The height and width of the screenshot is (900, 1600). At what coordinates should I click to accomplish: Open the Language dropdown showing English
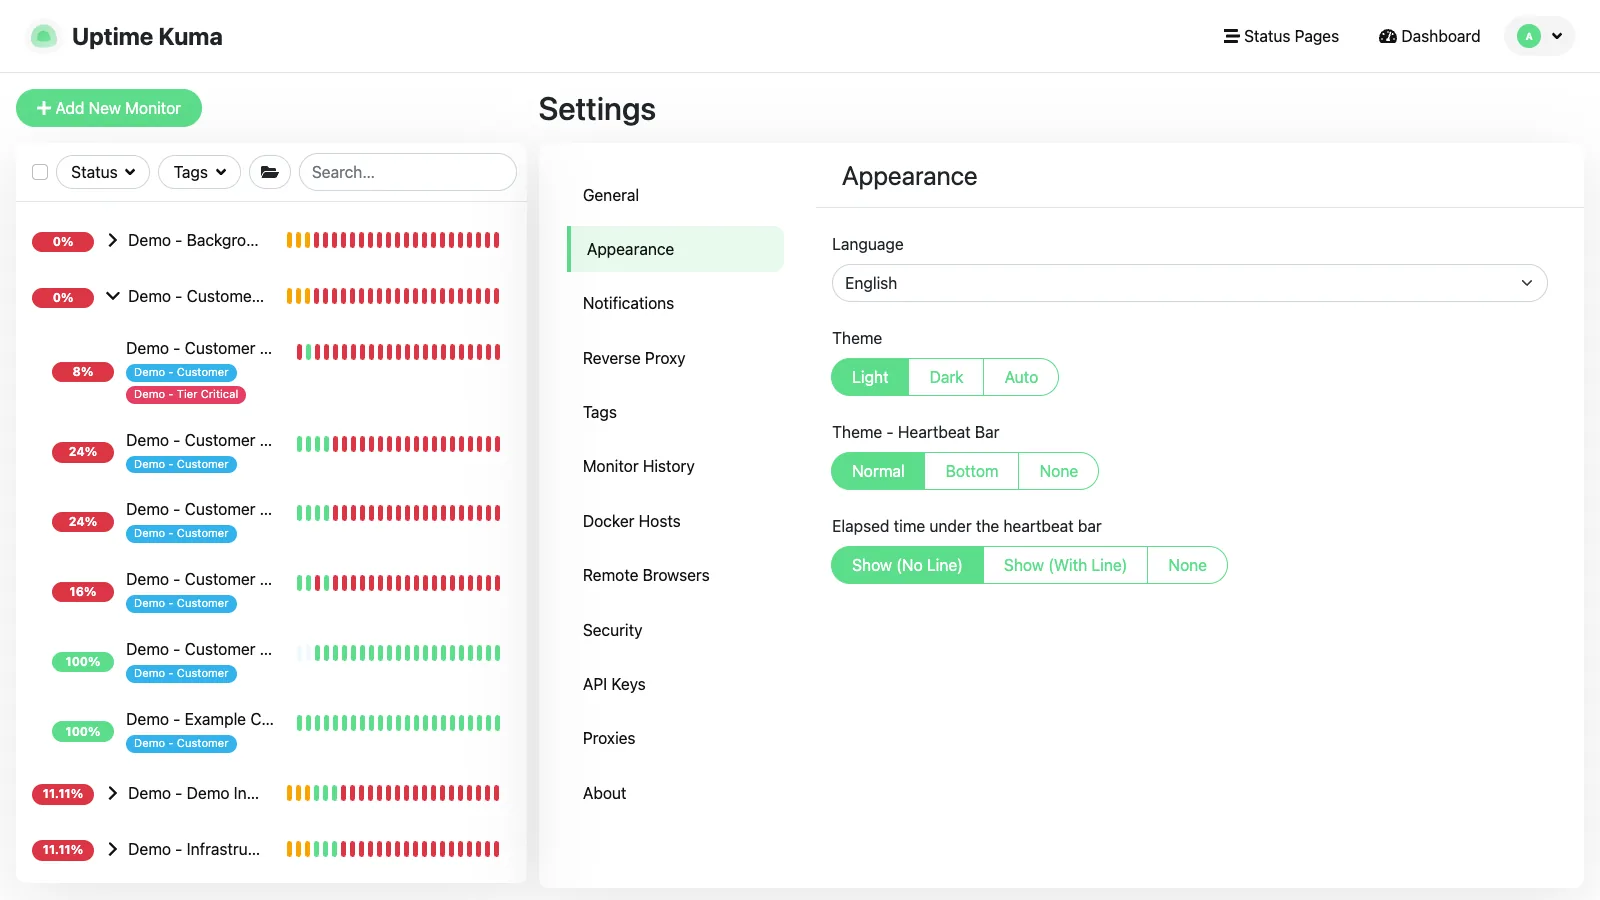pos(1189,283)
